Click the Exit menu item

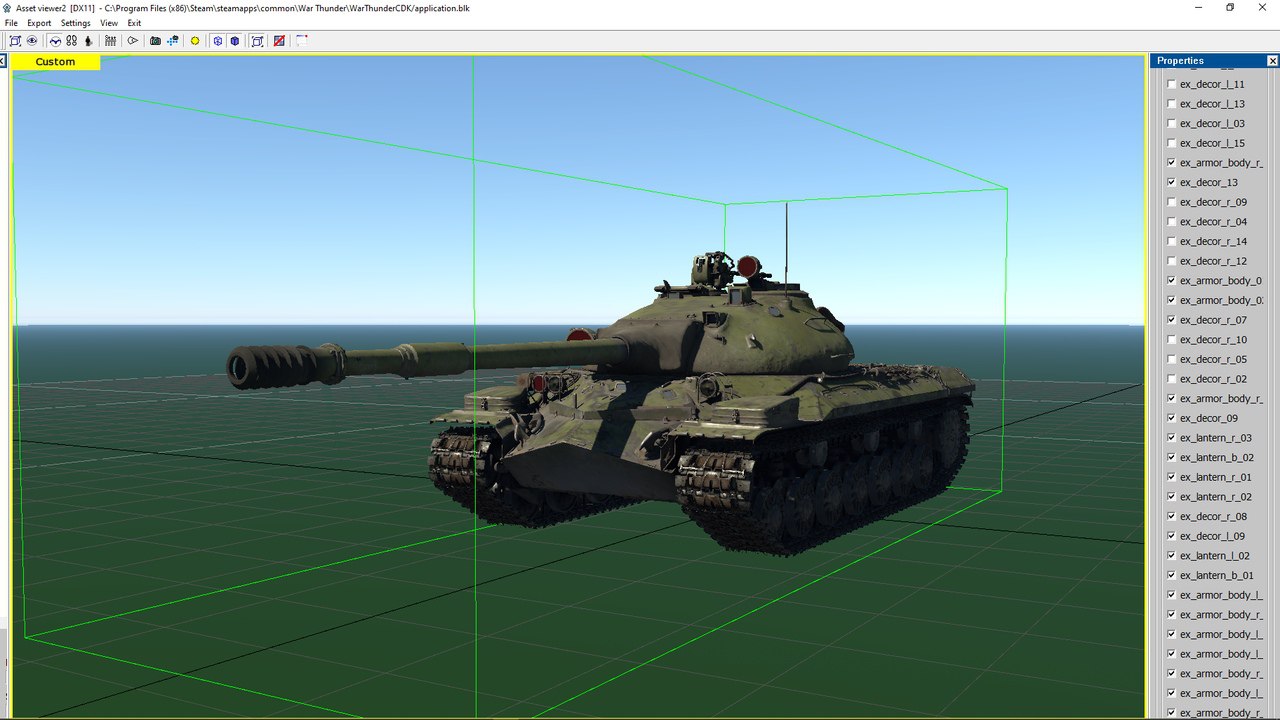[x=134, y=23]
